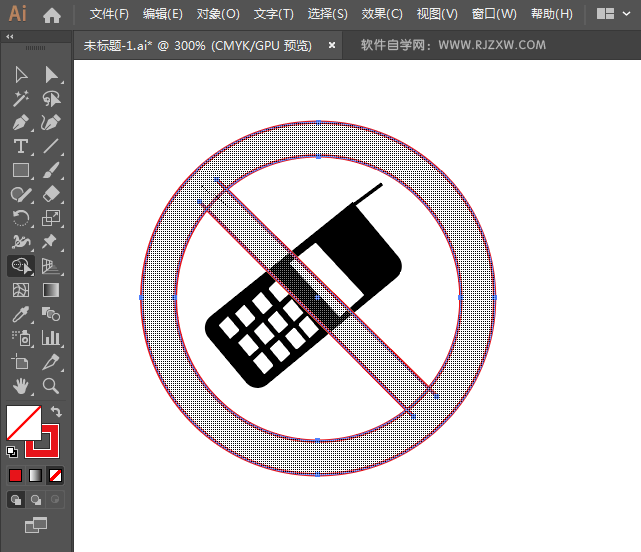Open the 视图(V) menu
The image size is (641, 552).
(x=437, y=14)
